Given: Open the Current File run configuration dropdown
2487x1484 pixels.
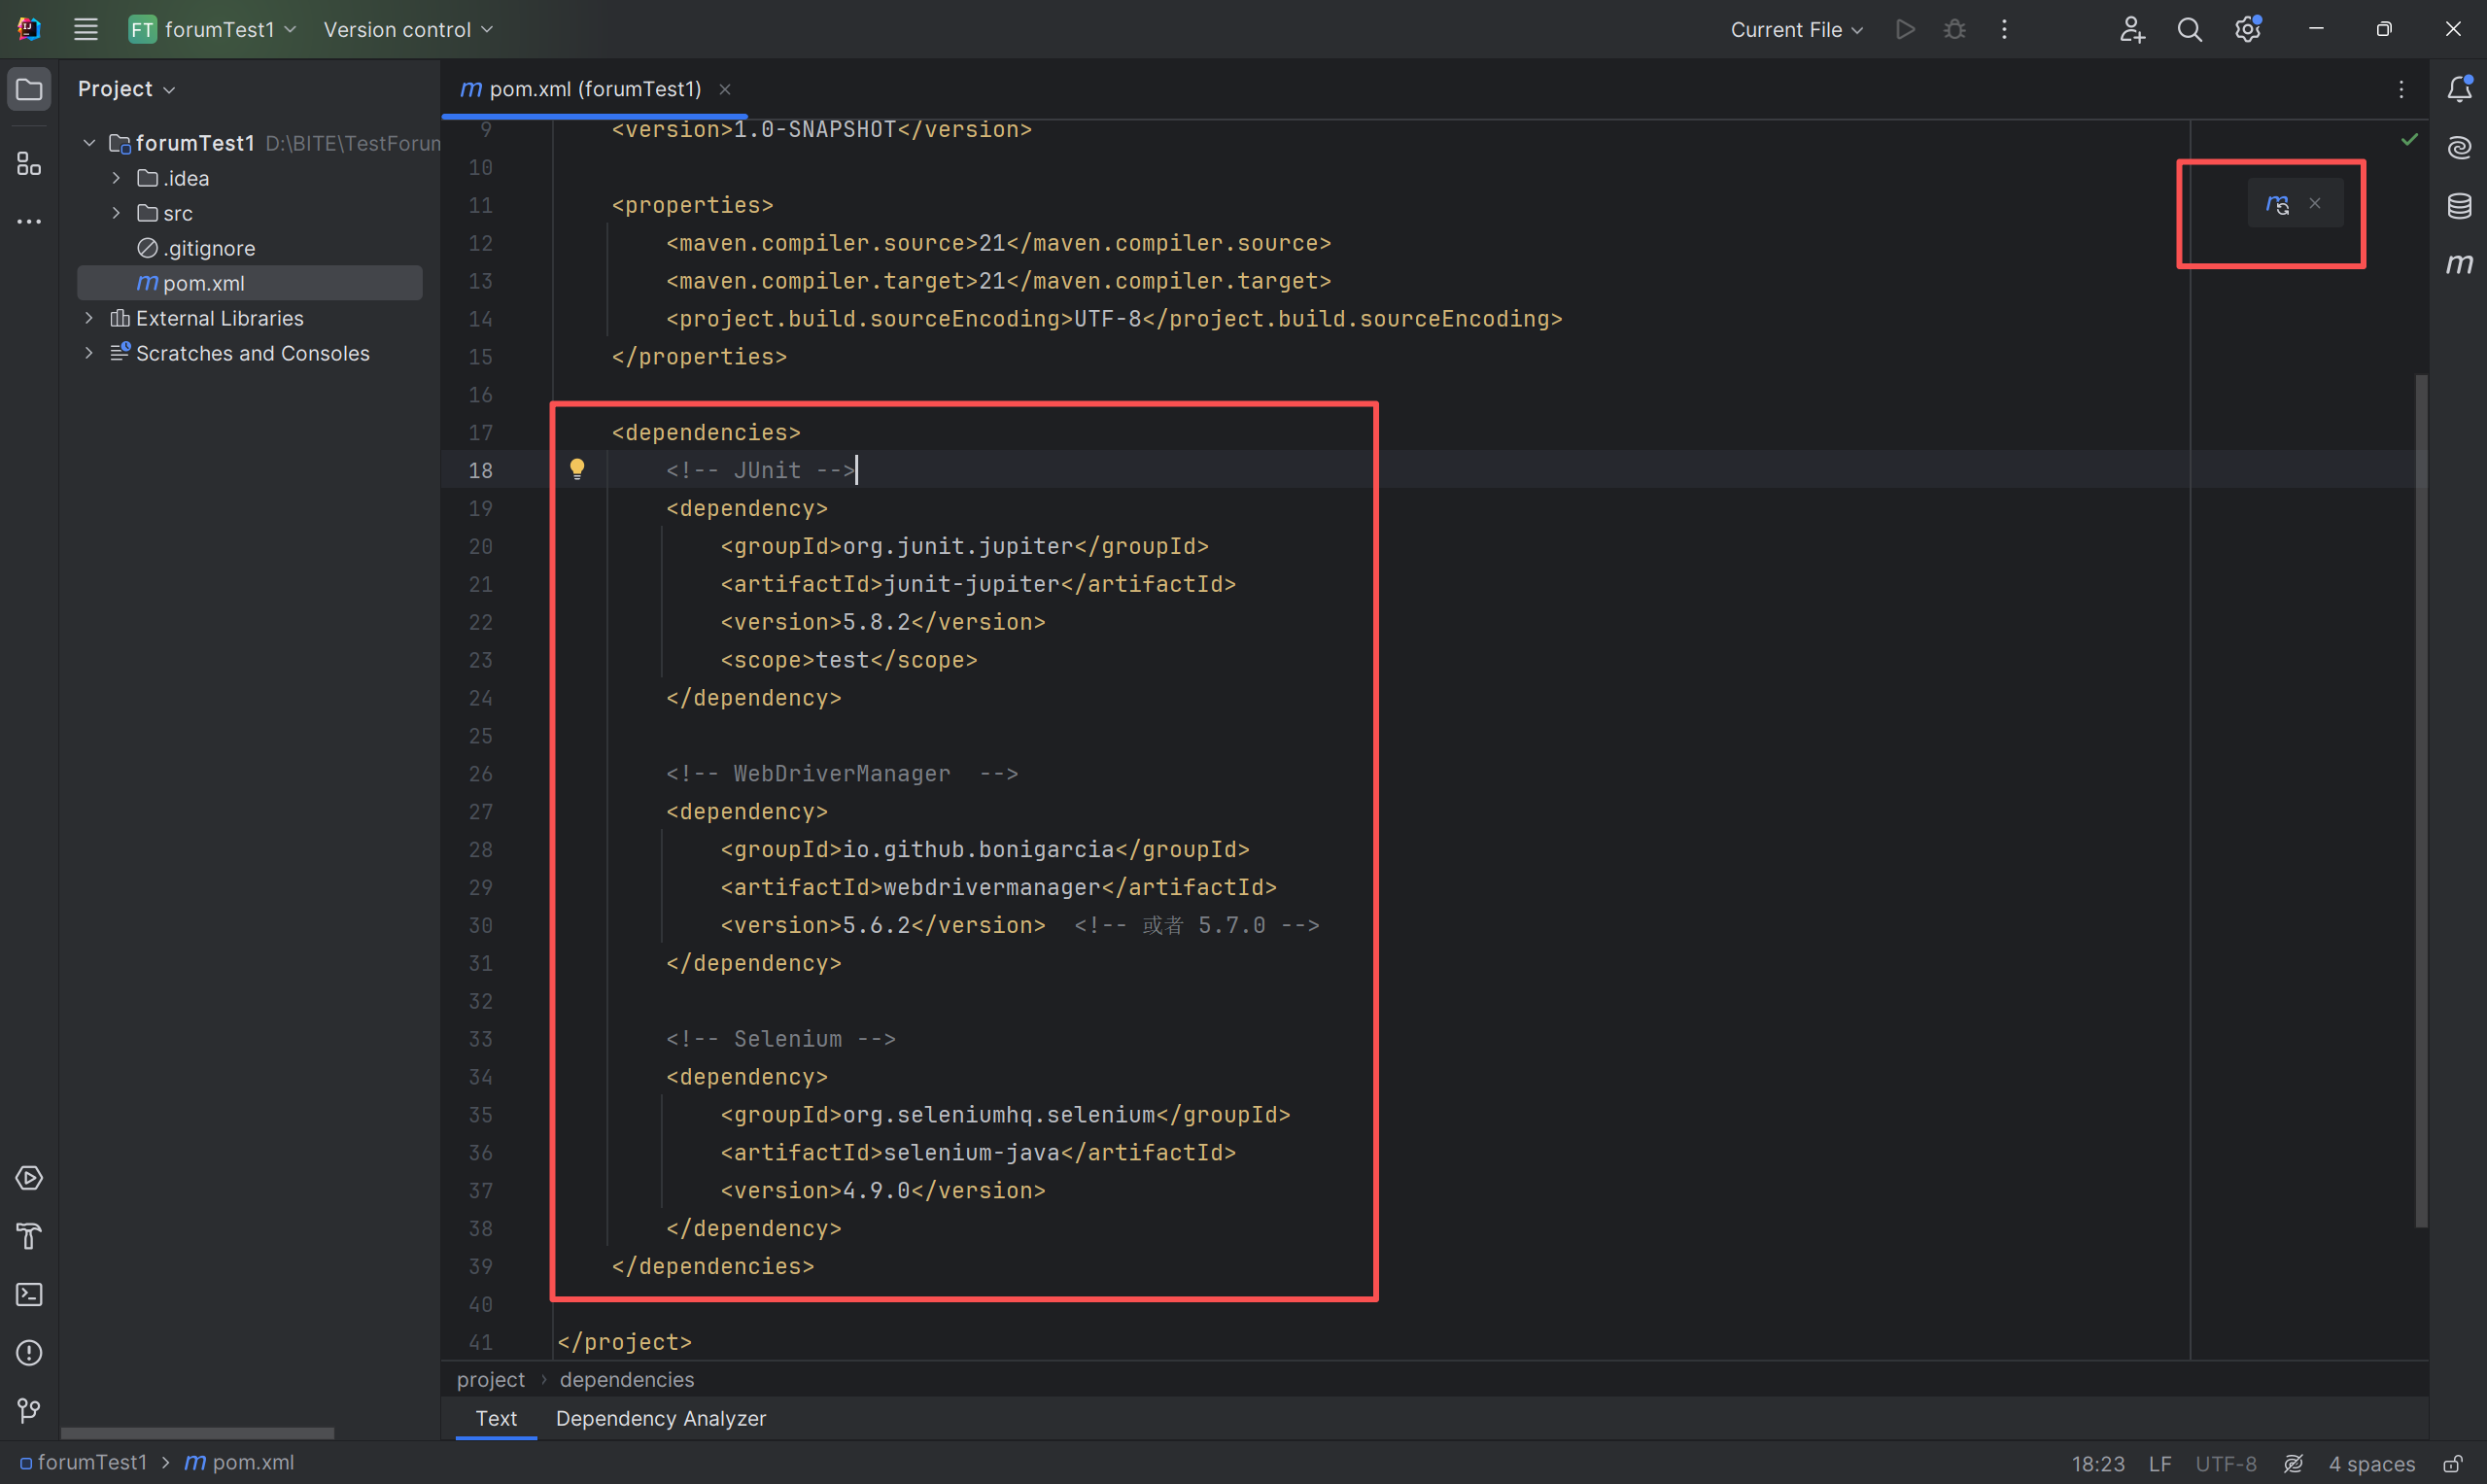Looking at the screenshot, I should 1796,30.
